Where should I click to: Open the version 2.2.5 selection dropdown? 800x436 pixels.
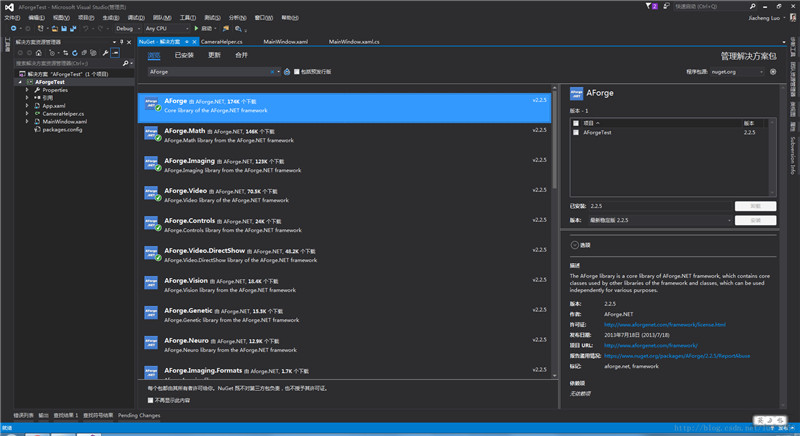(x=660, y=220)
